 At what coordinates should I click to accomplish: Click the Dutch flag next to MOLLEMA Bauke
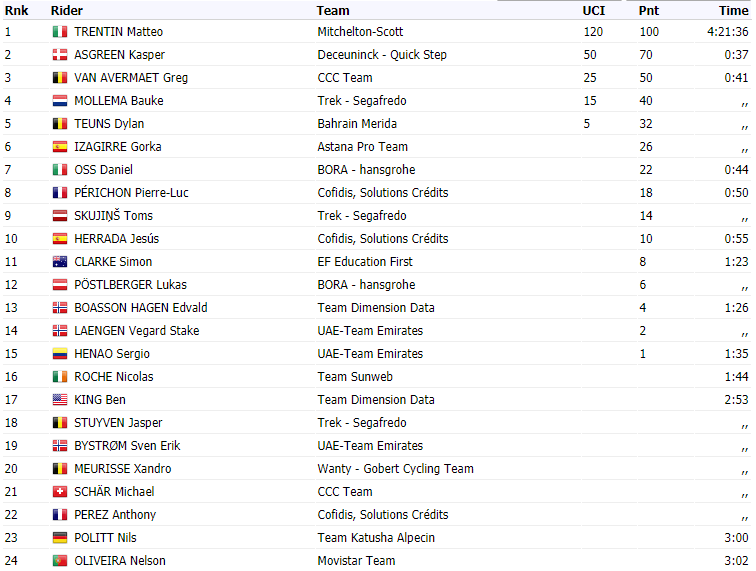tap(59, 101)
